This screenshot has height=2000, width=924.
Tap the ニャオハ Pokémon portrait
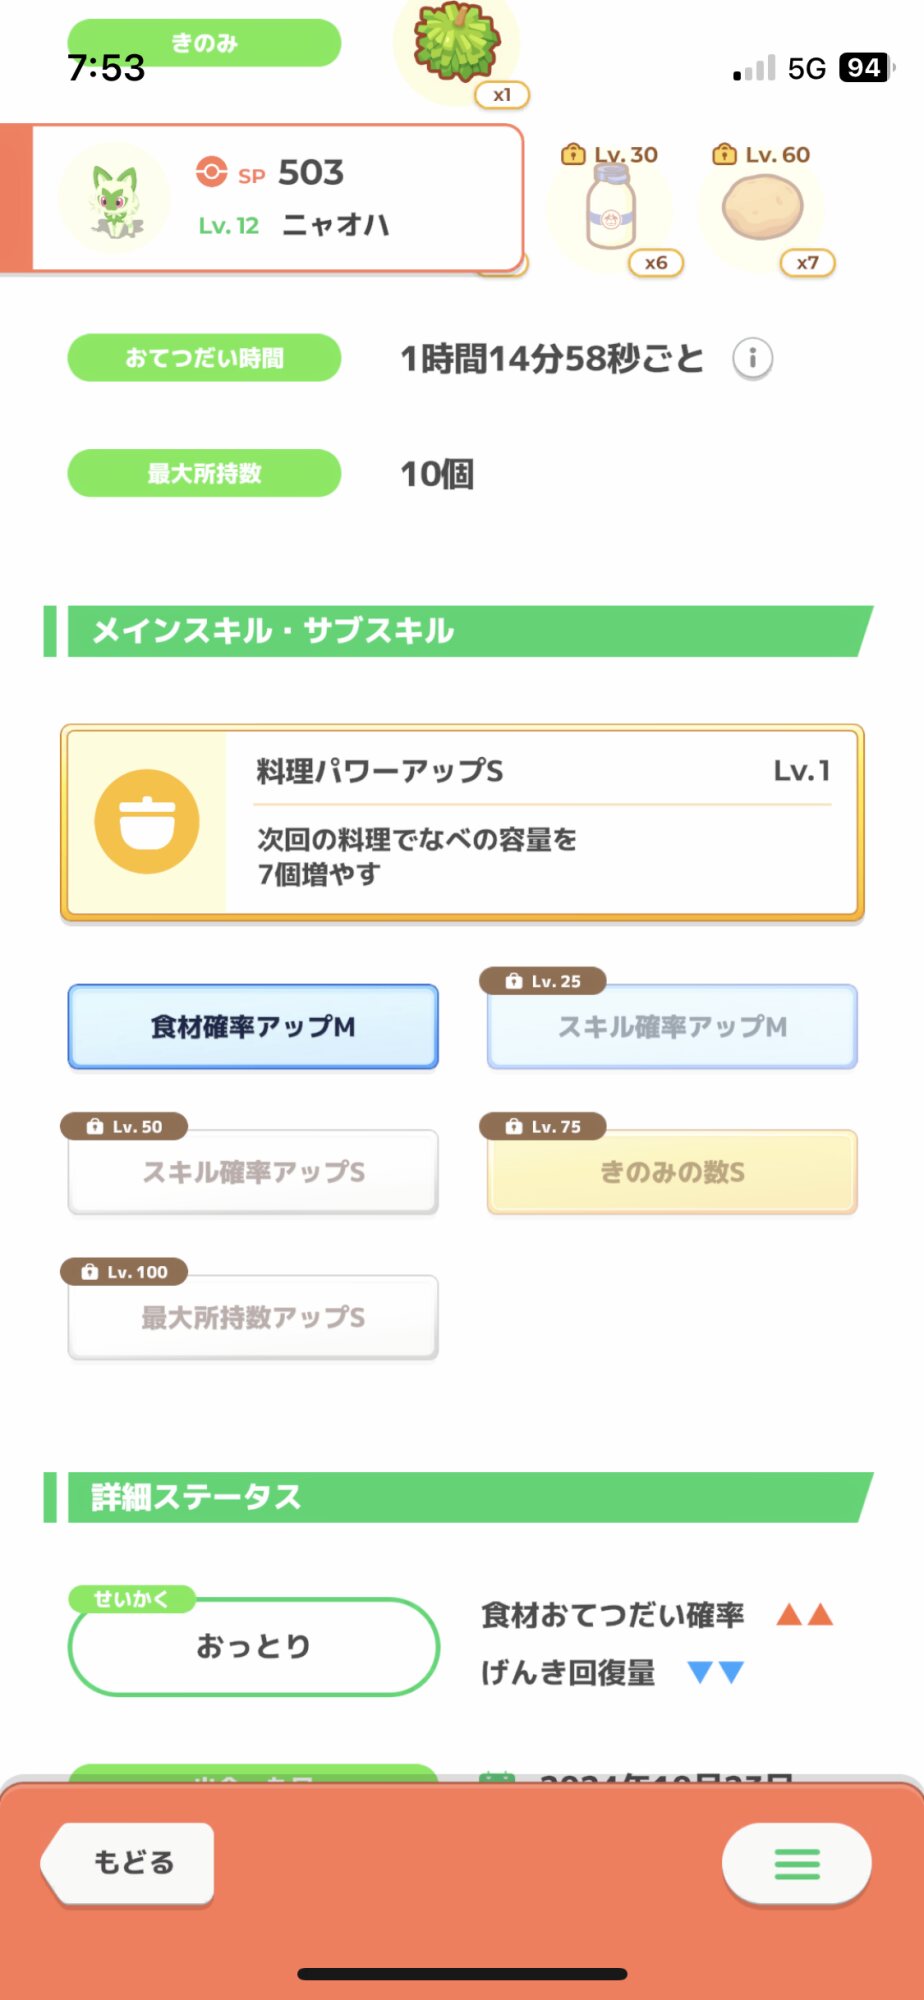click(x=114, y=199)
